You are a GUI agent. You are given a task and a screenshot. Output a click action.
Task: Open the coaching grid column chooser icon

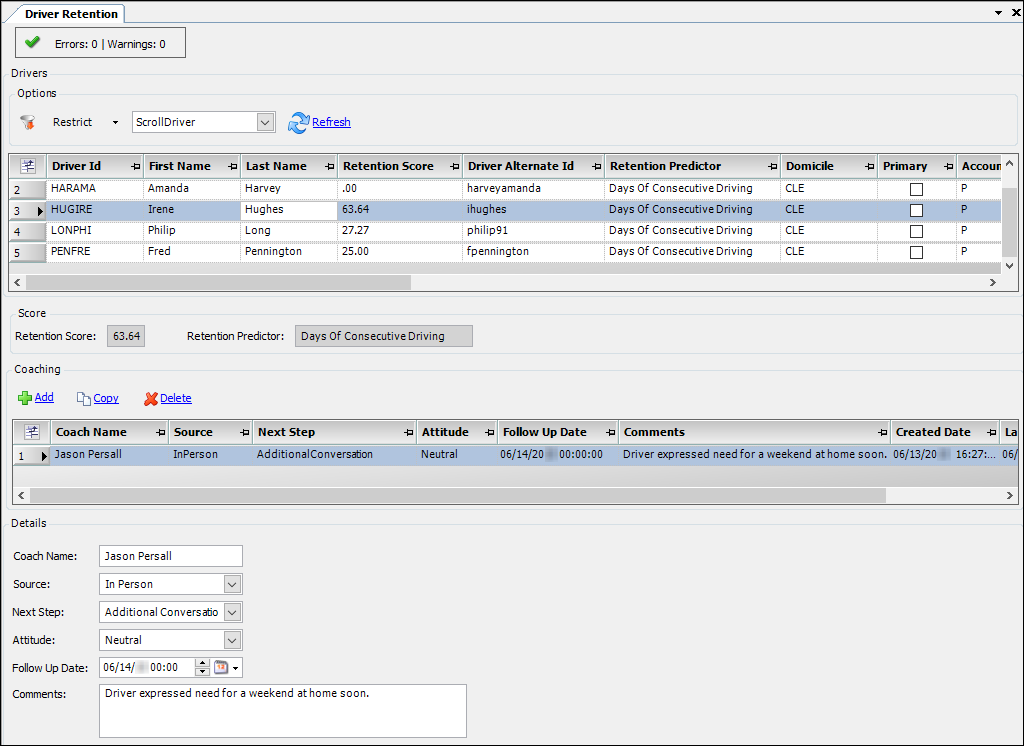(x=32, y=432)
